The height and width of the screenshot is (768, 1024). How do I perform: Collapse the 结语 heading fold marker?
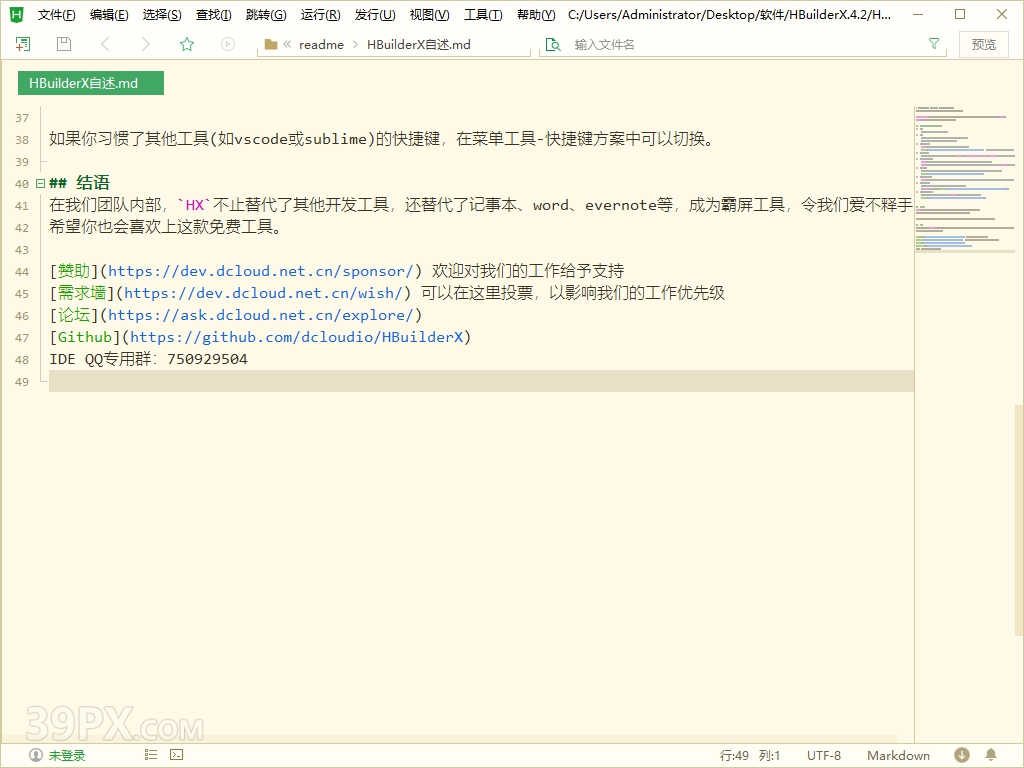(x=40, y=184)
